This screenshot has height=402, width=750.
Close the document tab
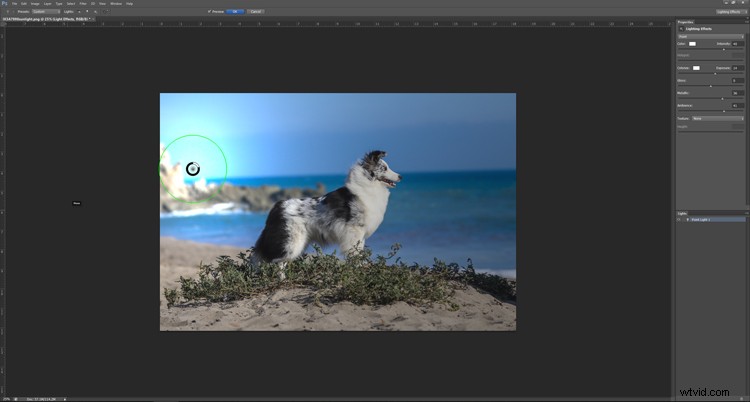[x=93, y=19]
